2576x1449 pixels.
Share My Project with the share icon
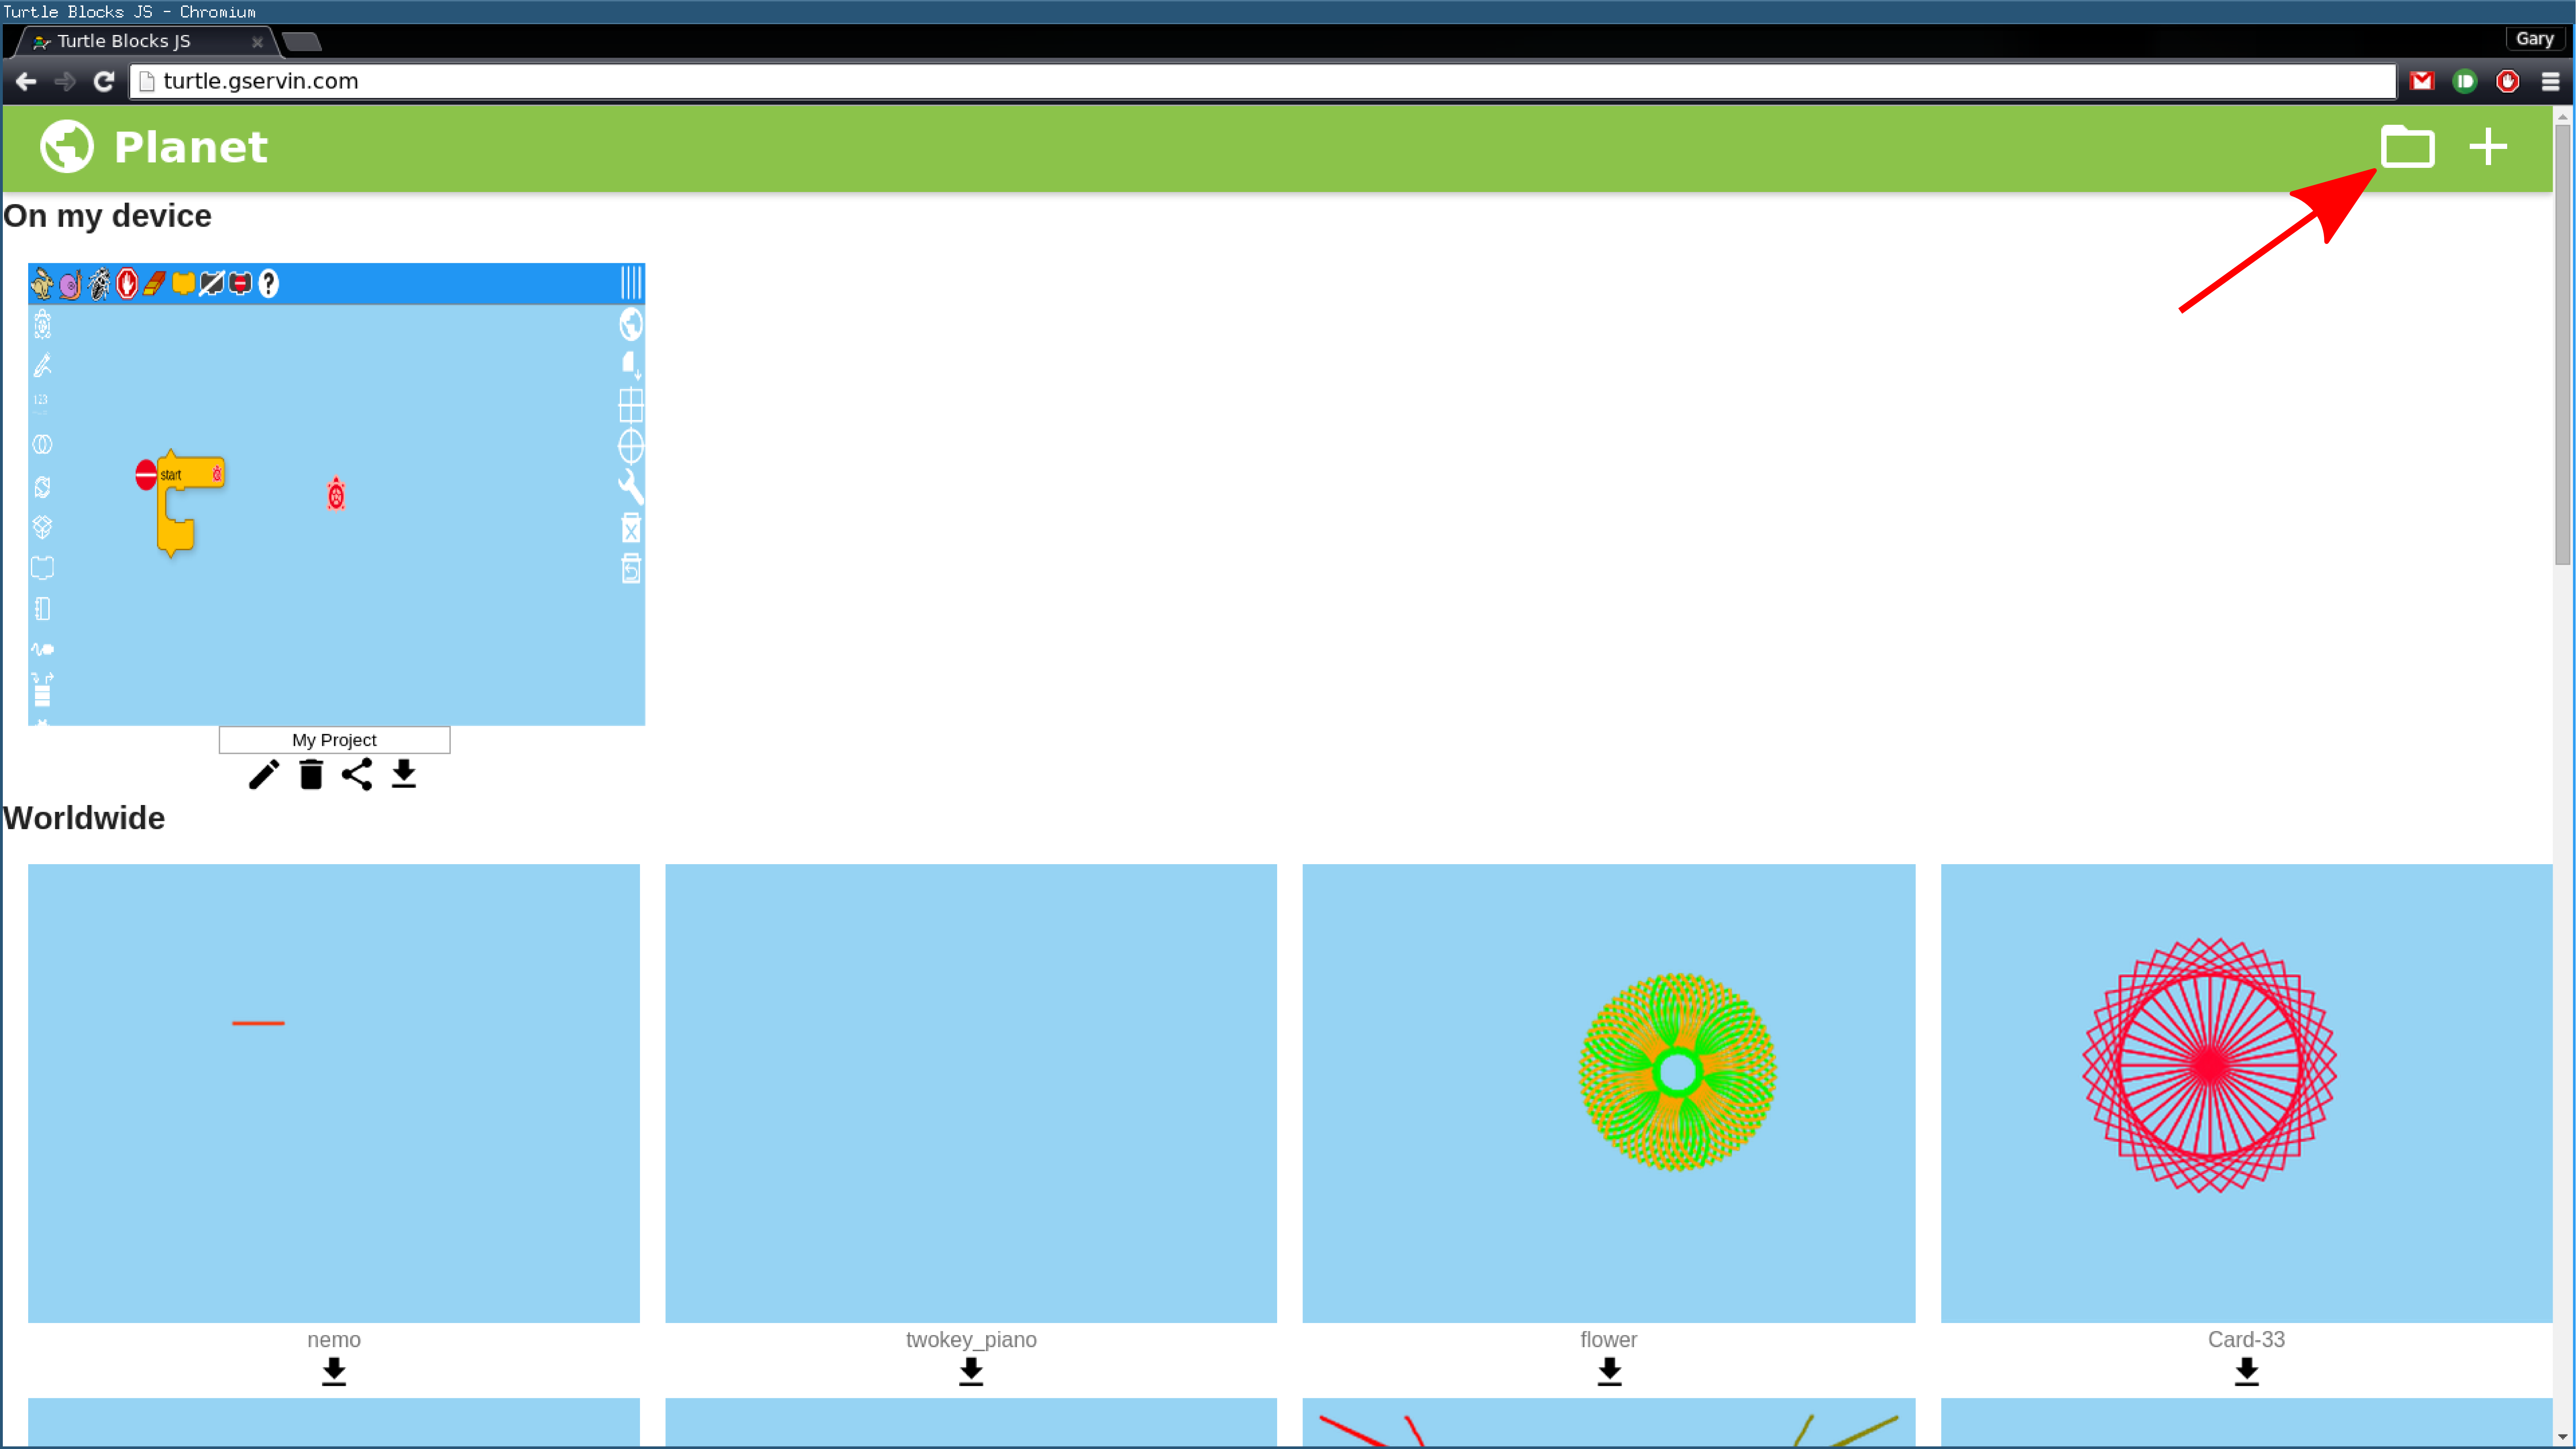pos(357,774)
